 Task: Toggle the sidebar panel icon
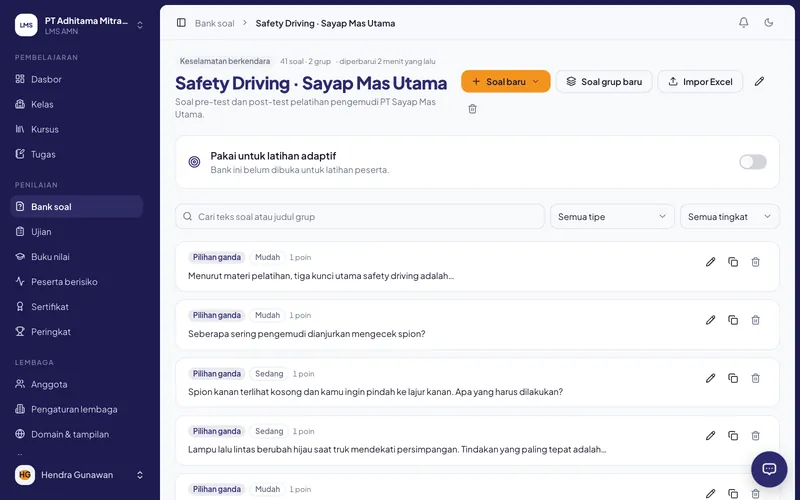tap(181, 23)
